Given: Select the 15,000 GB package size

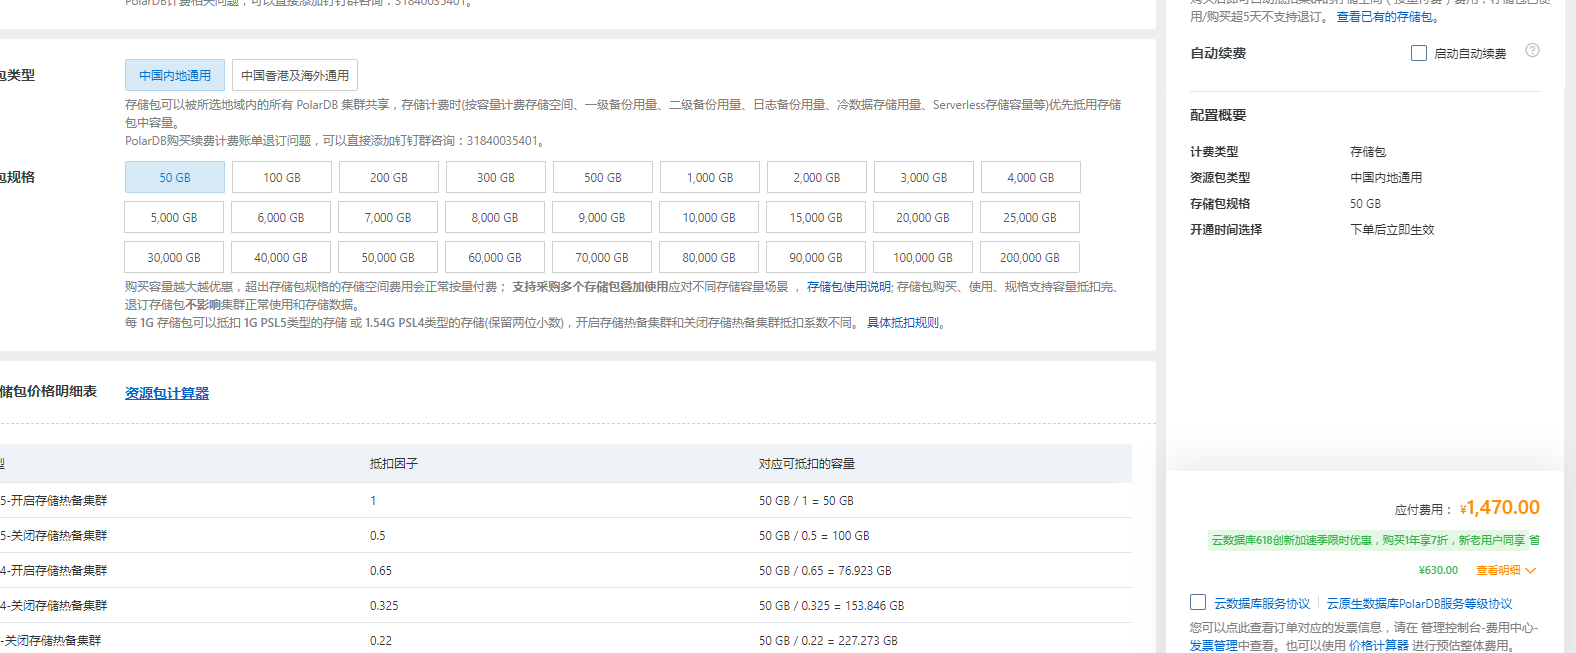Looking at the screenshot, I should [816, 217].
